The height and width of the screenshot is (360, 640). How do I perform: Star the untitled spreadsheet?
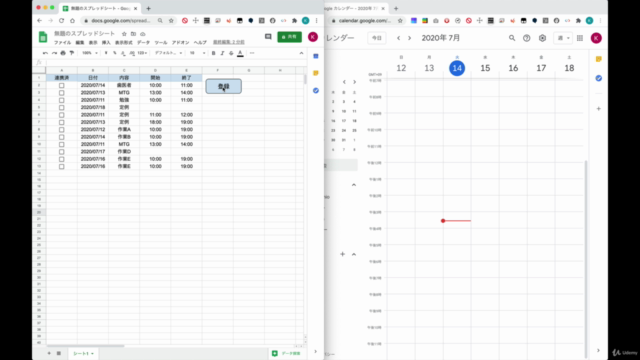(124, 34)
